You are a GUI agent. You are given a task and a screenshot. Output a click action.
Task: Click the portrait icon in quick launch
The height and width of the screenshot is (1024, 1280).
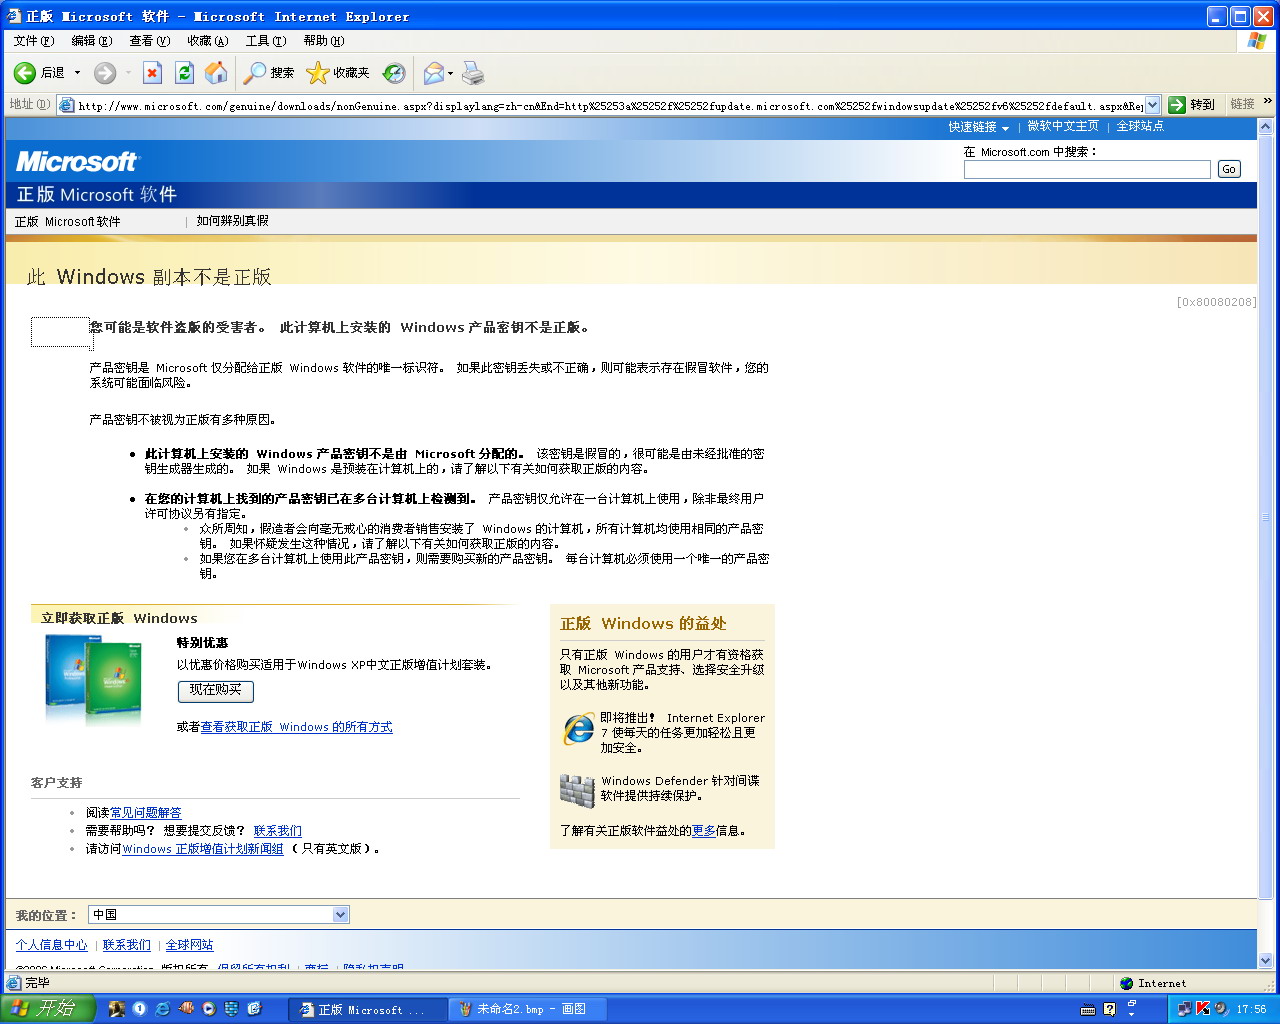[116, 1009]
